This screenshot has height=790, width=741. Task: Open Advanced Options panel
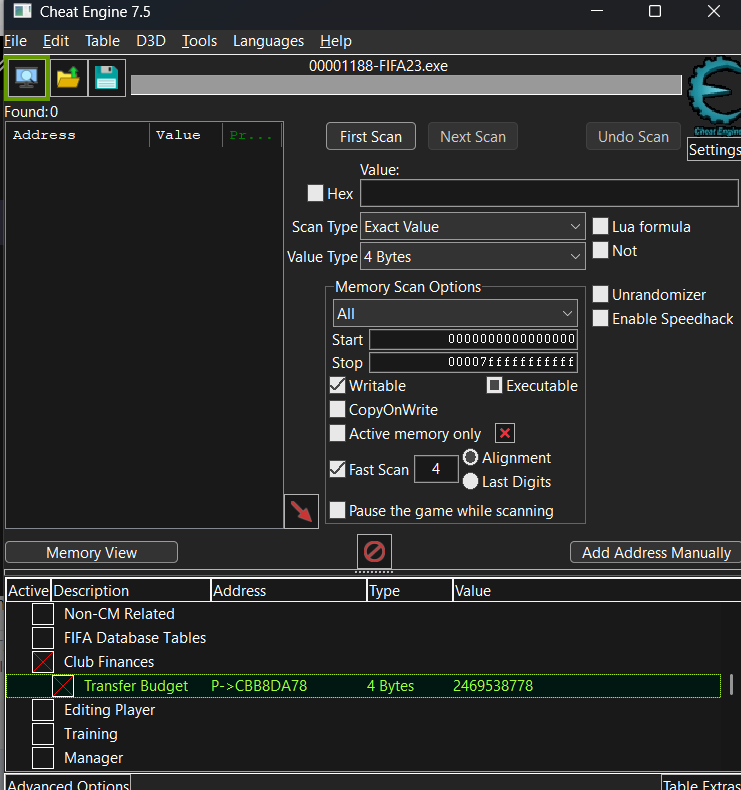[68, 783]
